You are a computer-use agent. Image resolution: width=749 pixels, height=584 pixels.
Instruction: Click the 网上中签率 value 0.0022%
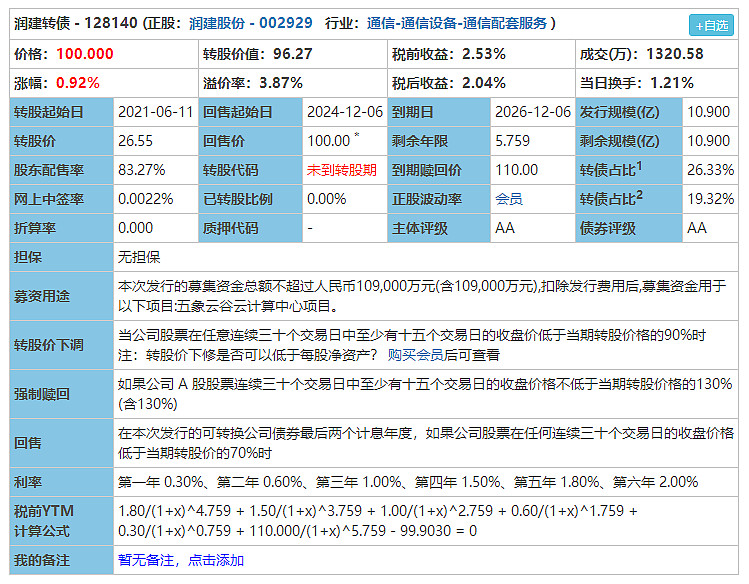pos(145,199)
